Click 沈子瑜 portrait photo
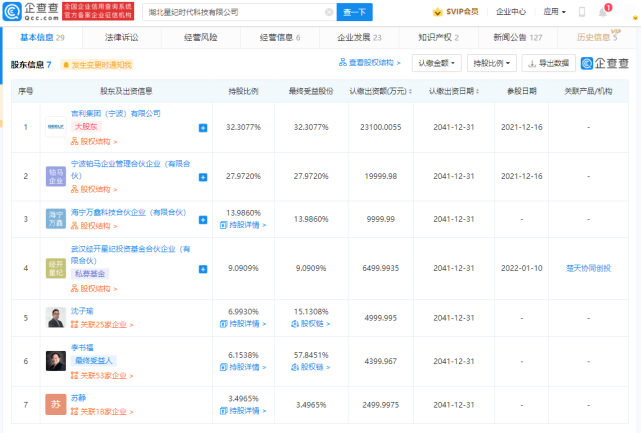641x433 pixels. (x=56, y=318)
